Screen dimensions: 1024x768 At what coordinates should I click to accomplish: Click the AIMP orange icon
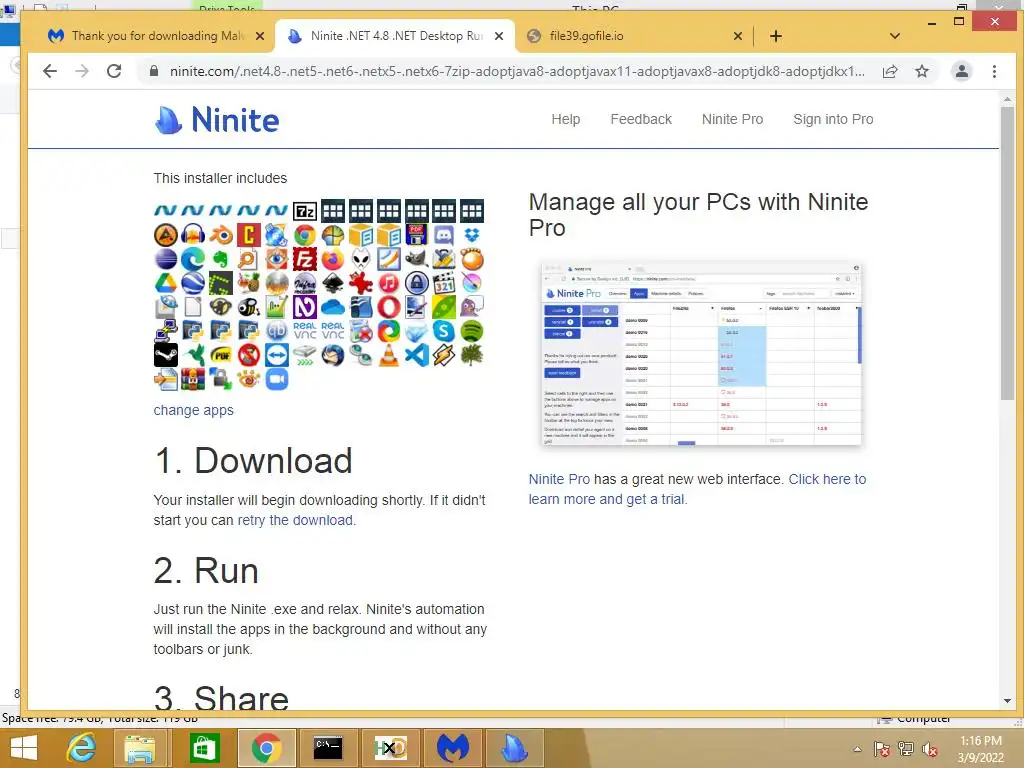click(166, 234)
